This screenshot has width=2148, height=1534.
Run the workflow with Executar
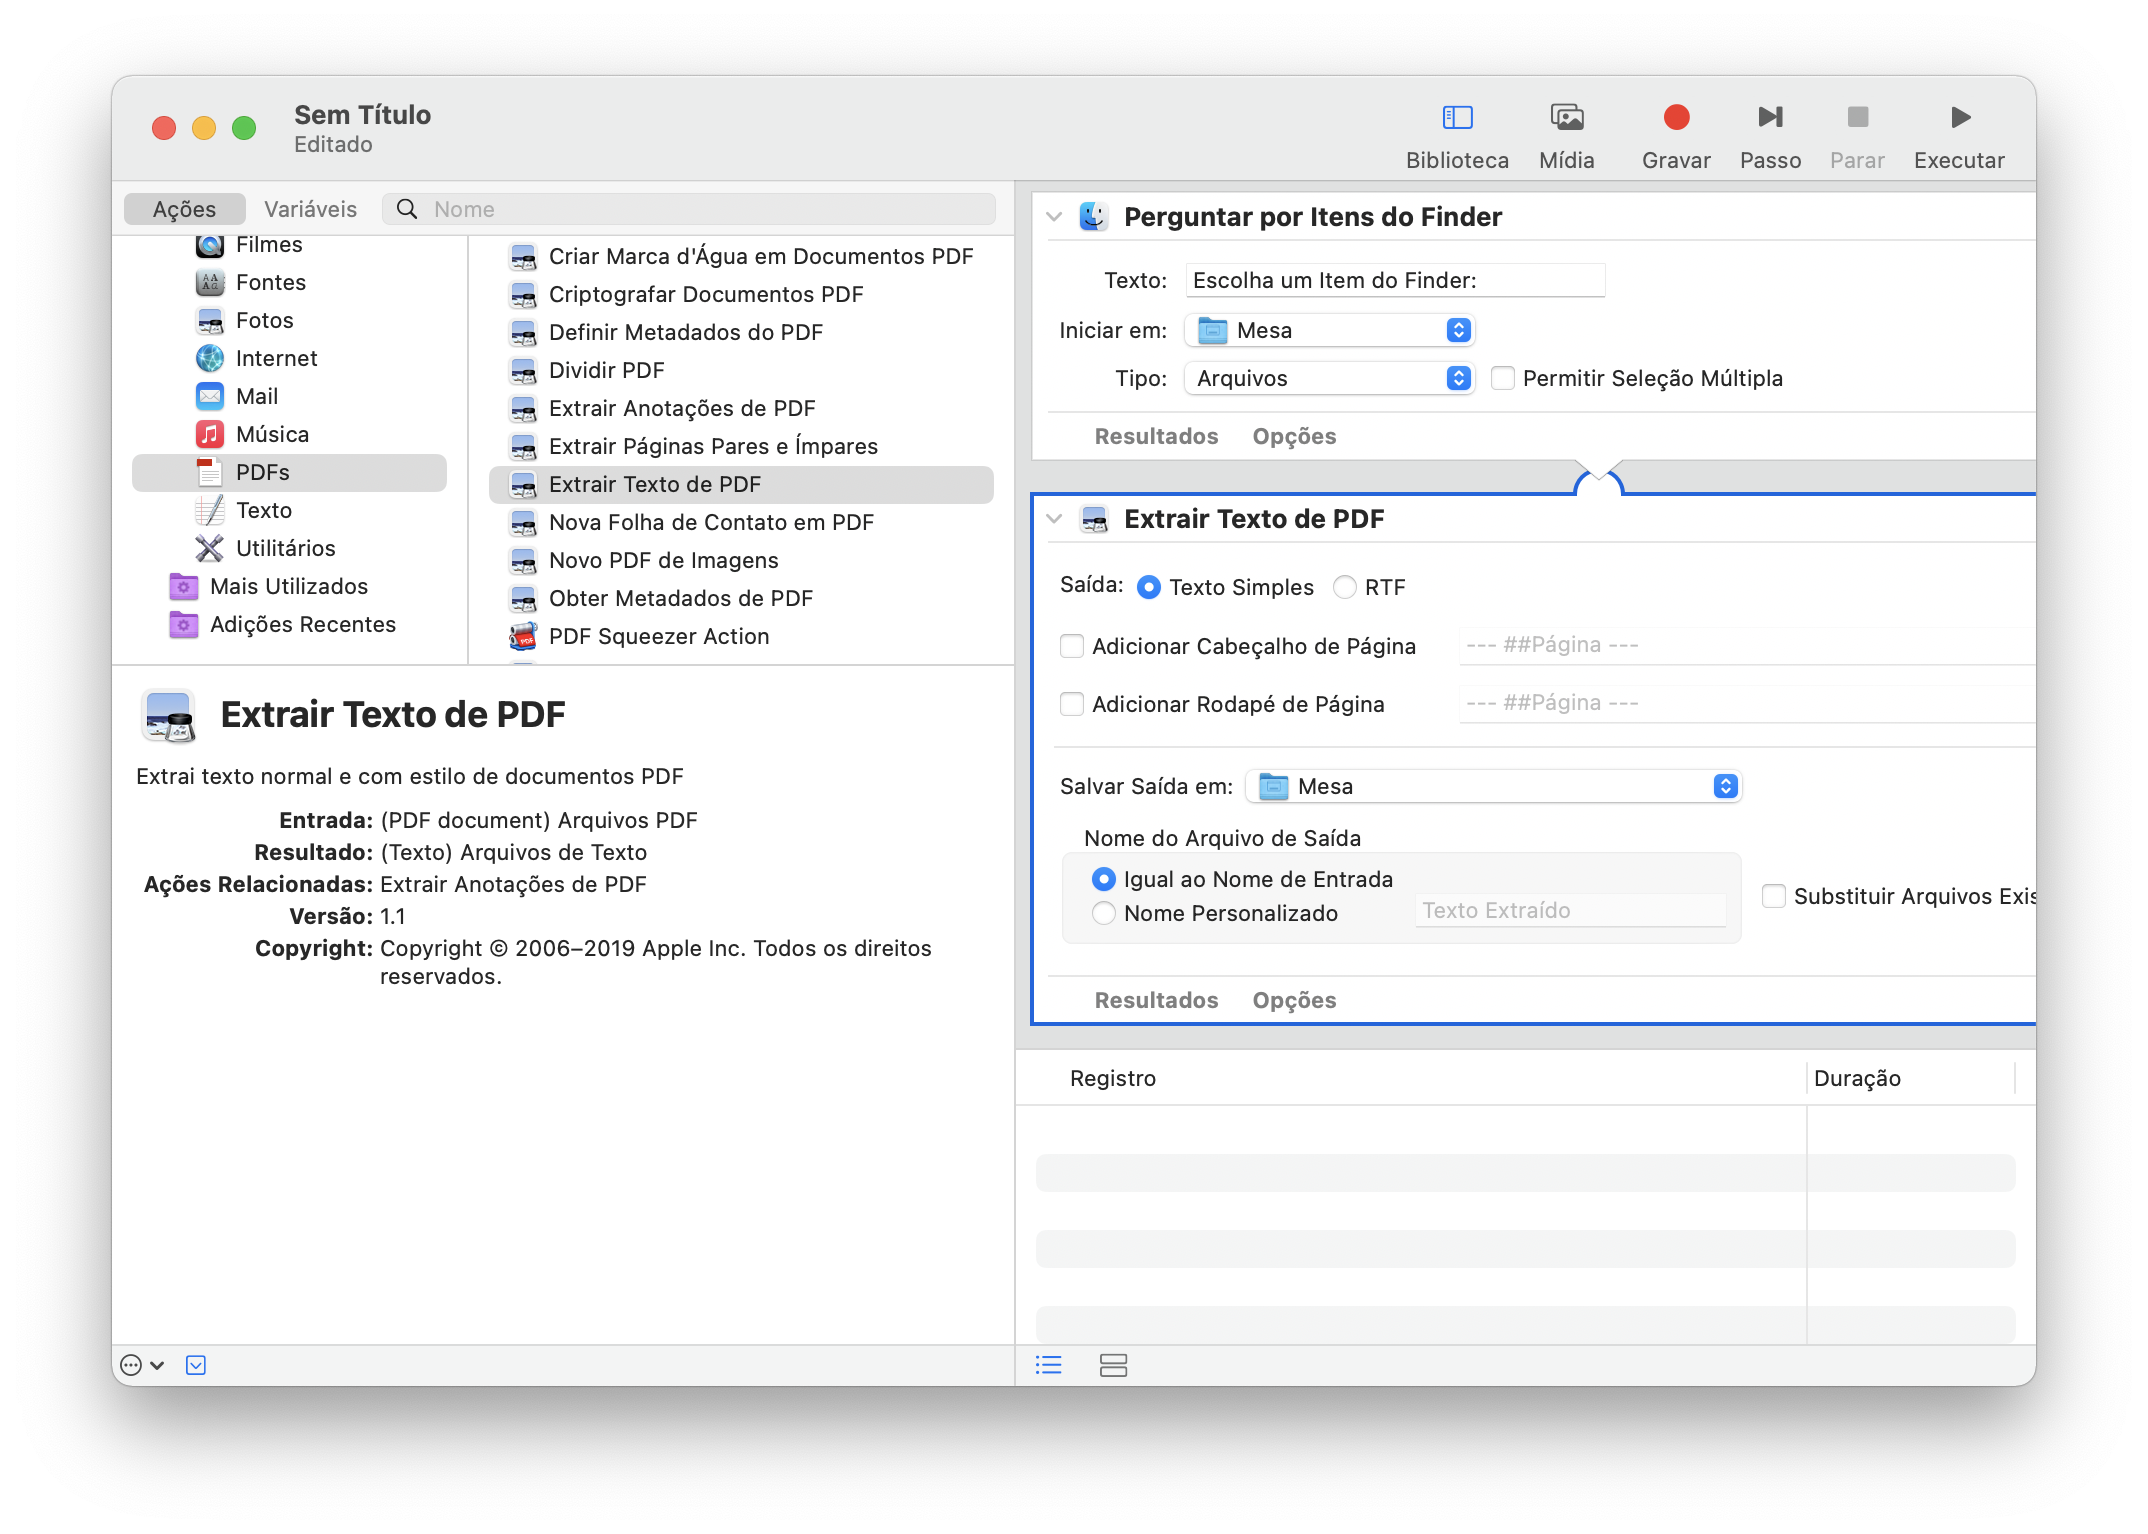(x=1958, y=118)
